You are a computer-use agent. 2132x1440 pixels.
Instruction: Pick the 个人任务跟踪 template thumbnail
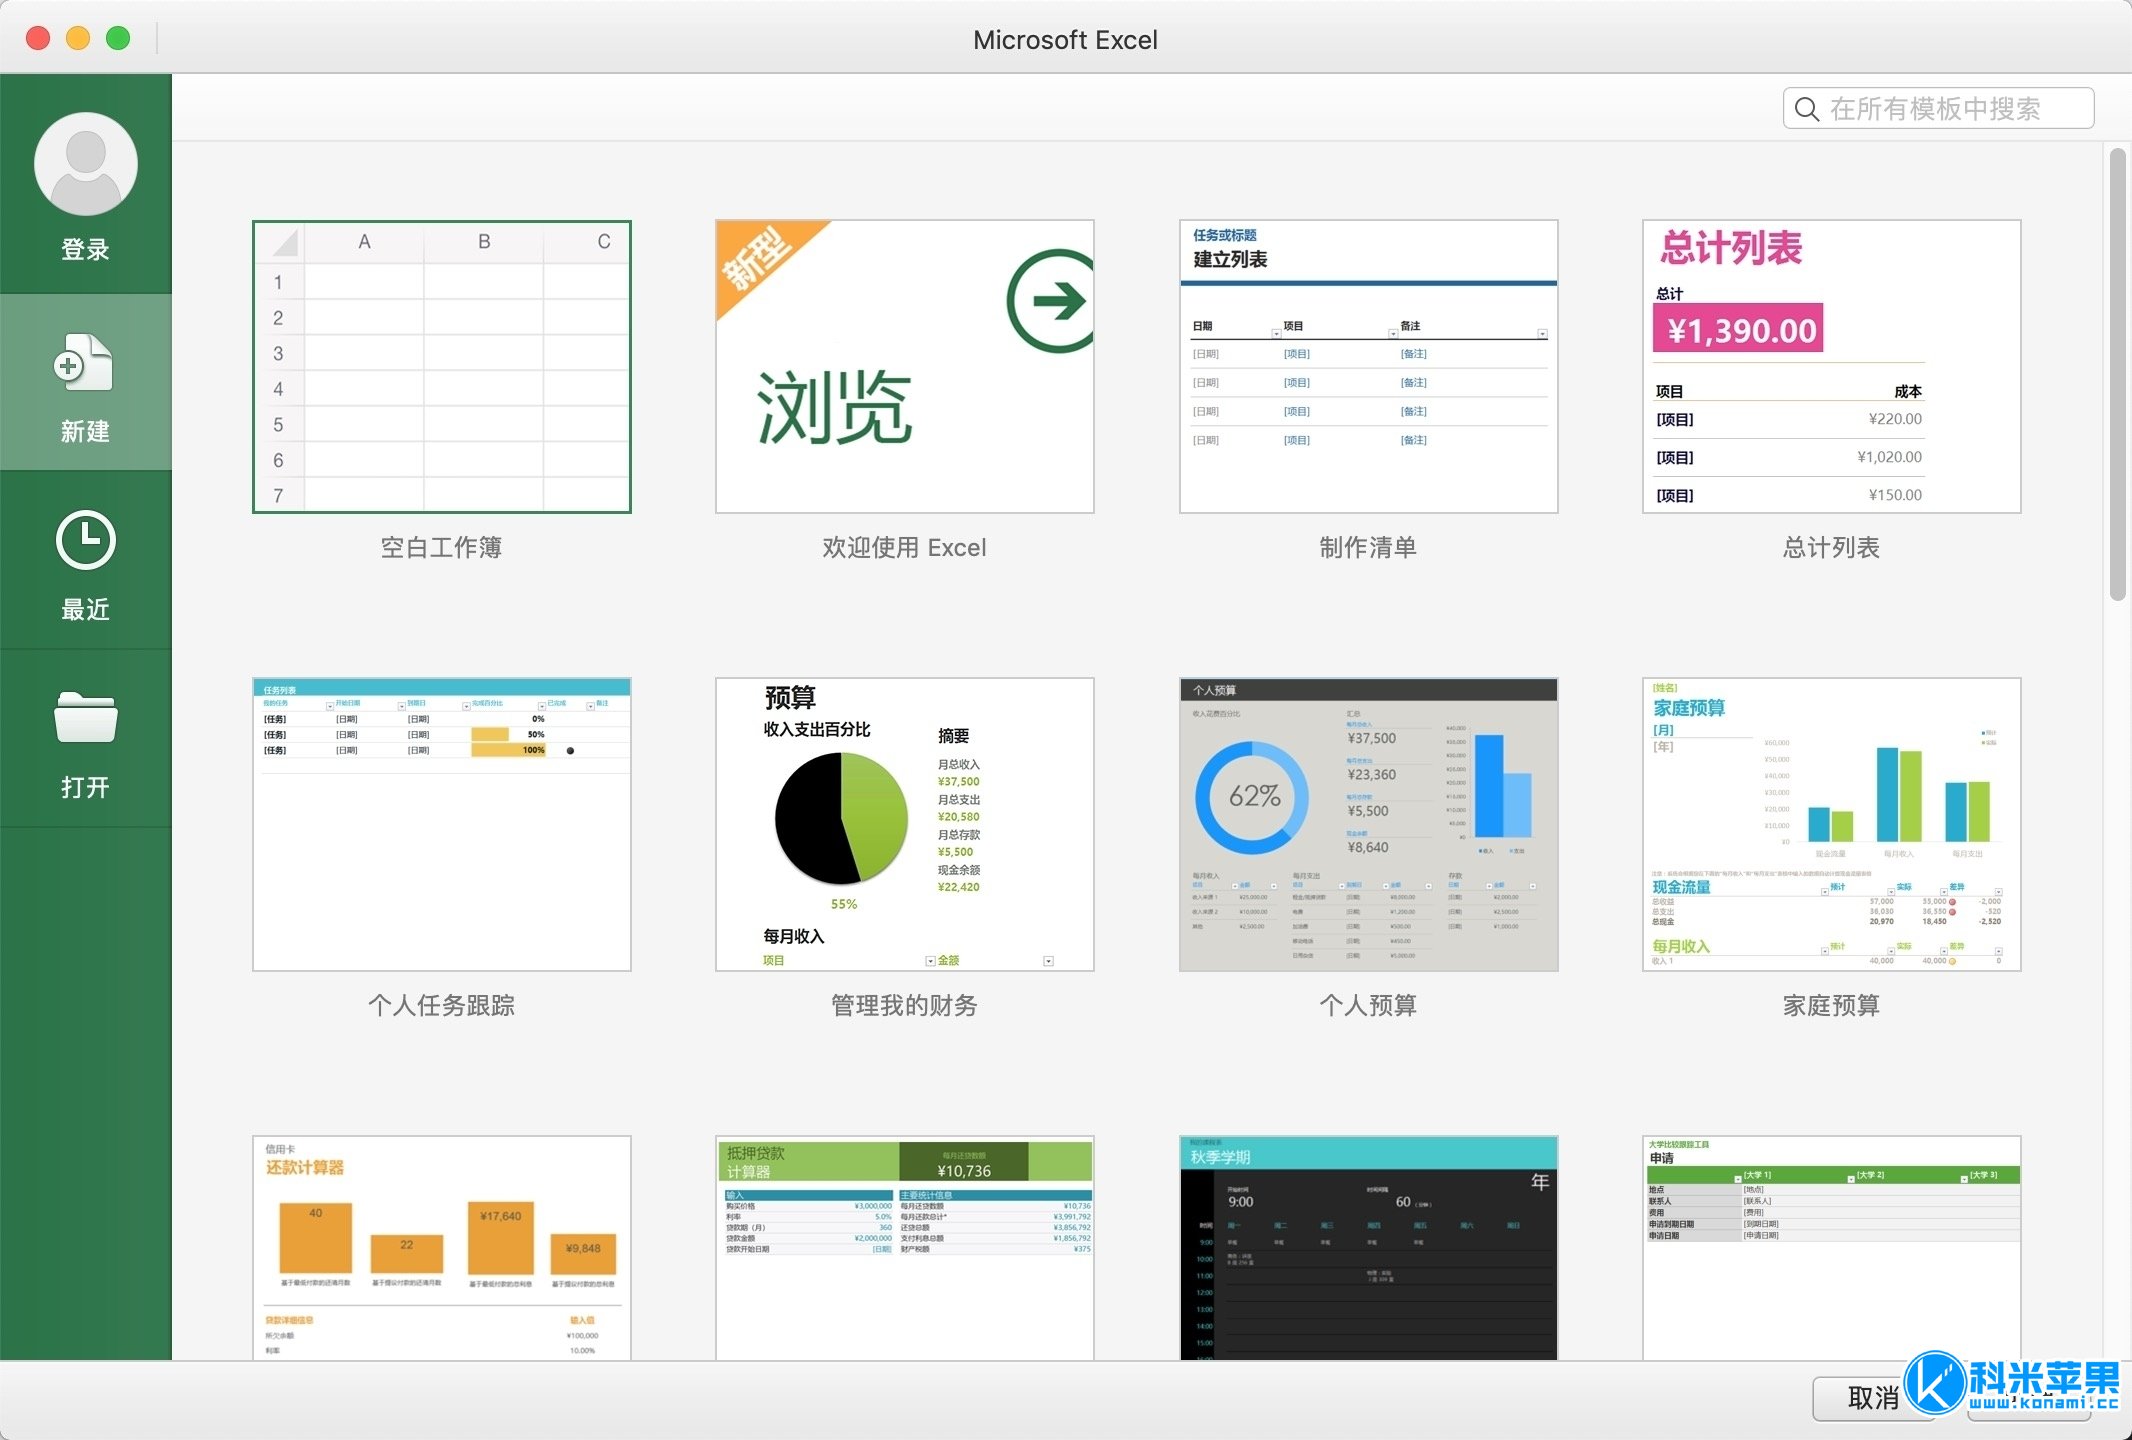(442, 825)
